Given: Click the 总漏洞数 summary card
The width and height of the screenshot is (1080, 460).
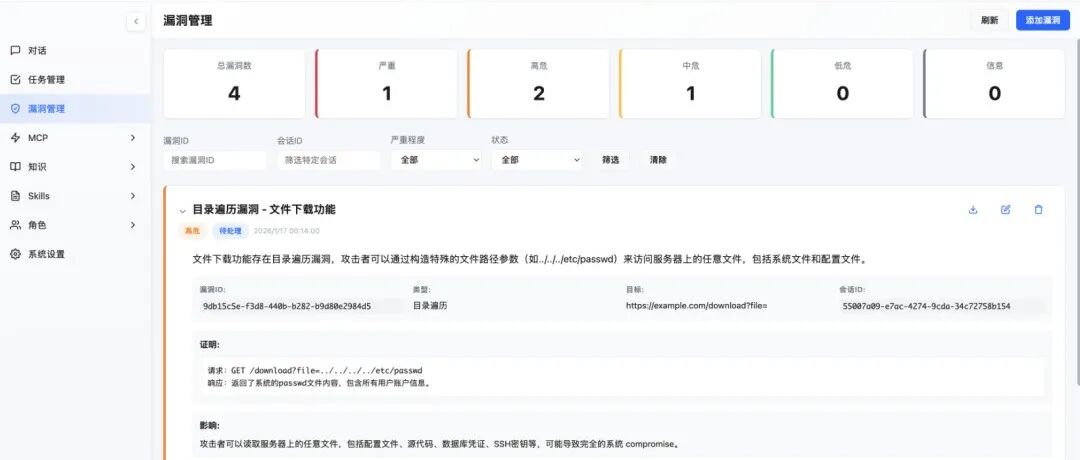Looking at the screenshot, I should click(x=234, y=83).
